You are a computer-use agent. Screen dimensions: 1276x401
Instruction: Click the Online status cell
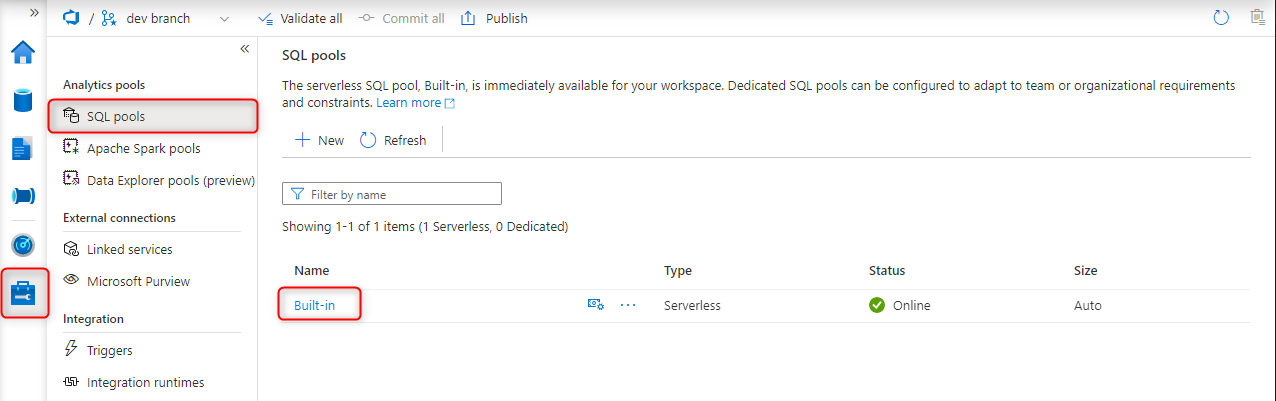[x=900, y=305]
